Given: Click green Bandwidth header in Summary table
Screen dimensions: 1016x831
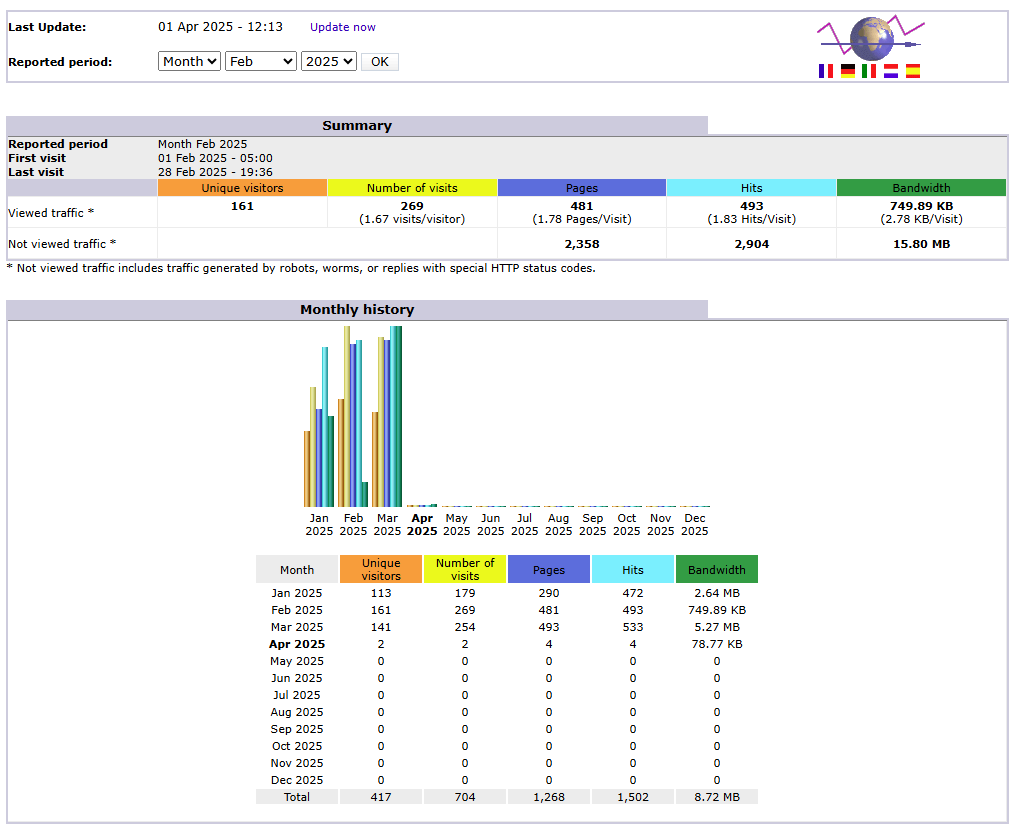Looking at the screenshot, I should (921, 188).
